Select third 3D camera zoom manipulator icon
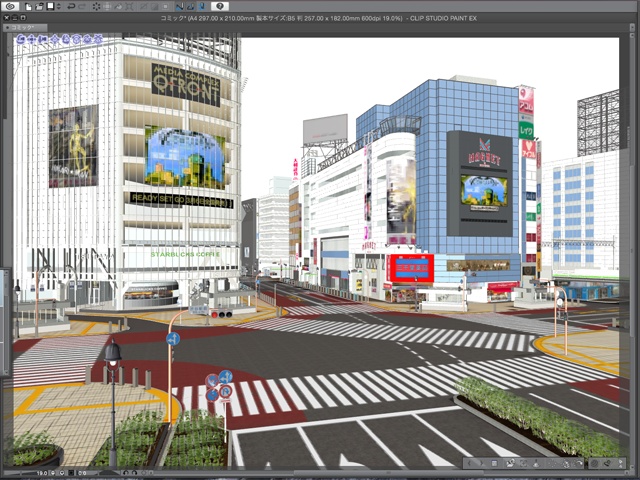The image size is (640, 480). click(42, 39)
